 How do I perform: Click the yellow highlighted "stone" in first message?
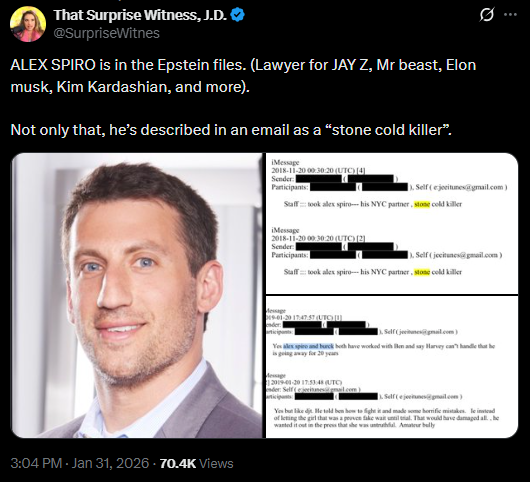coord(422,204)
